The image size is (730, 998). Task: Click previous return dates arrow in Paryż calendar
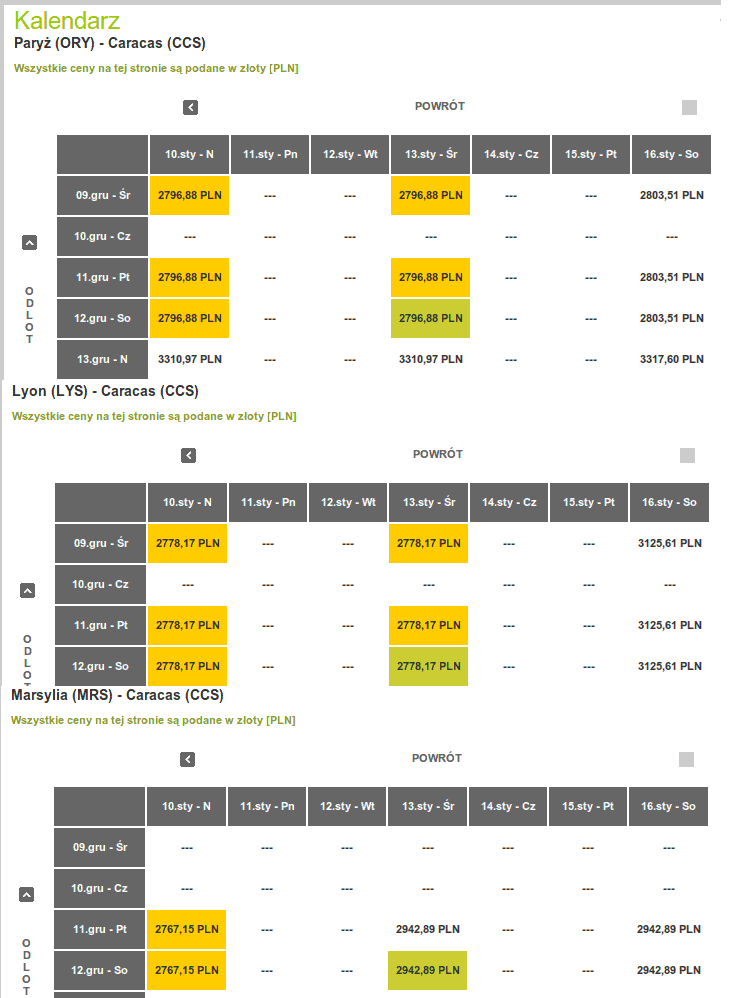tap(190, 108)
